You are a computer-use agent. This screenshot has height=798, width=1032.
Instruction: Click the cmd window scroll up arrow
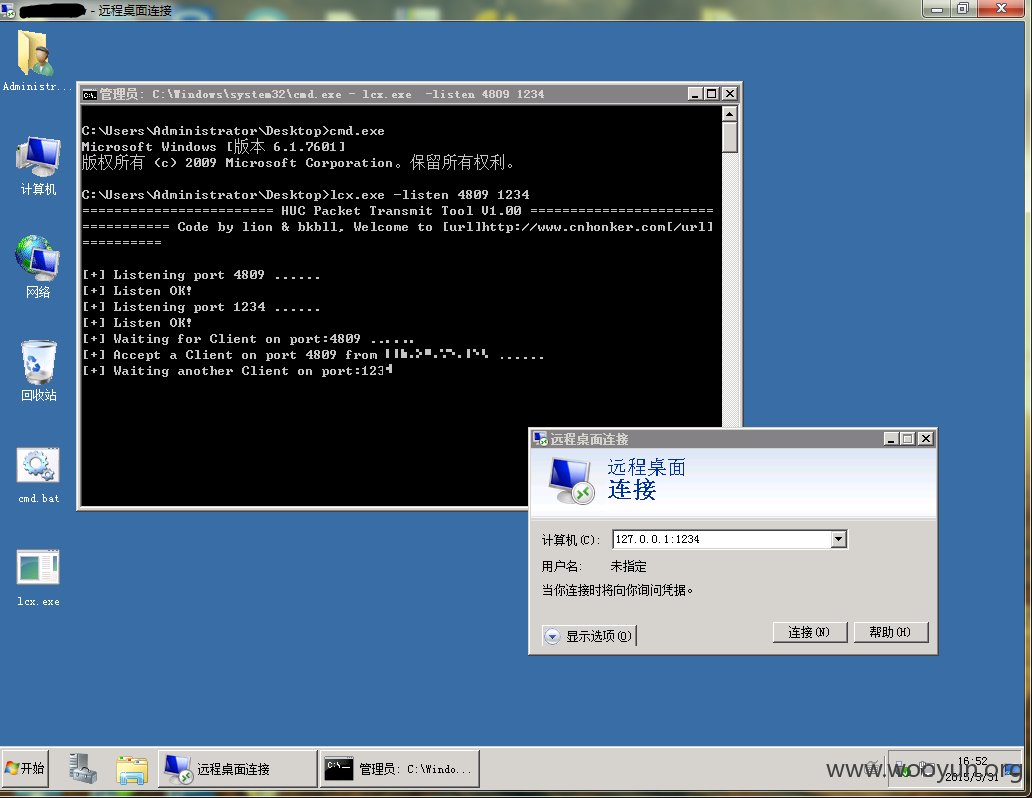click(729, 114)
